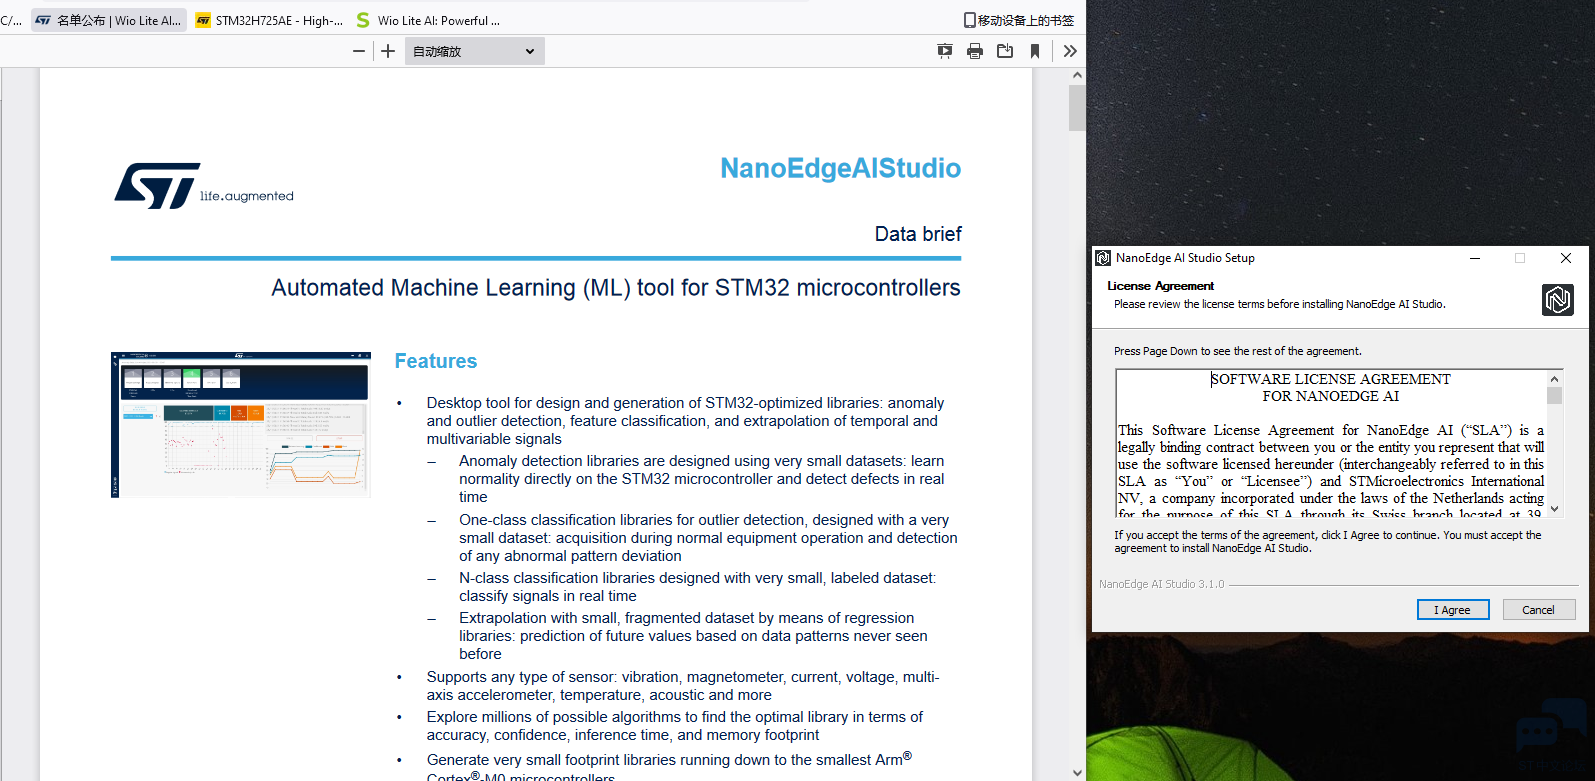The height and width of the screenshot is (781, 1595).
Task: Open the 名单公布 | Wio Lite AI bookmark
Action: click(109, 20)
